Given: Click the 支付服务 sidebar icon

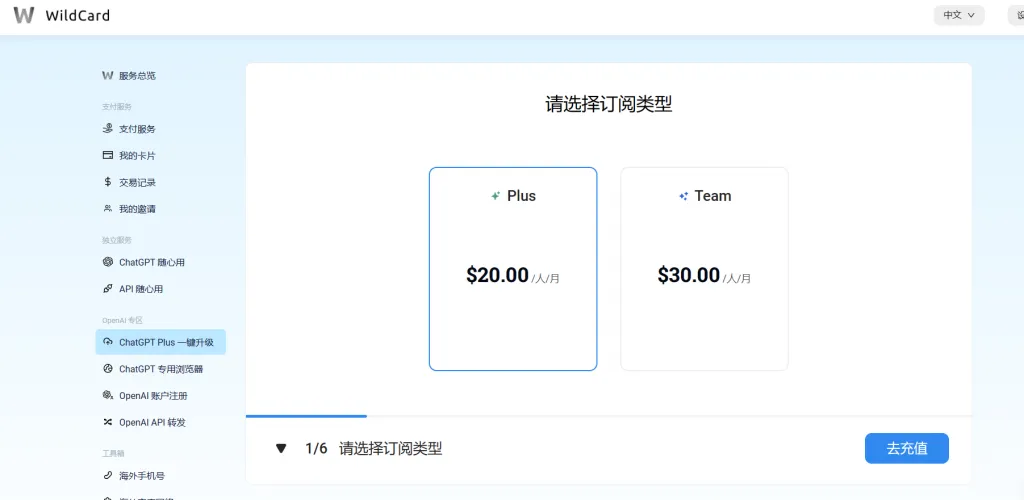Looking at the screenshot, I should [x=108, y=129].
